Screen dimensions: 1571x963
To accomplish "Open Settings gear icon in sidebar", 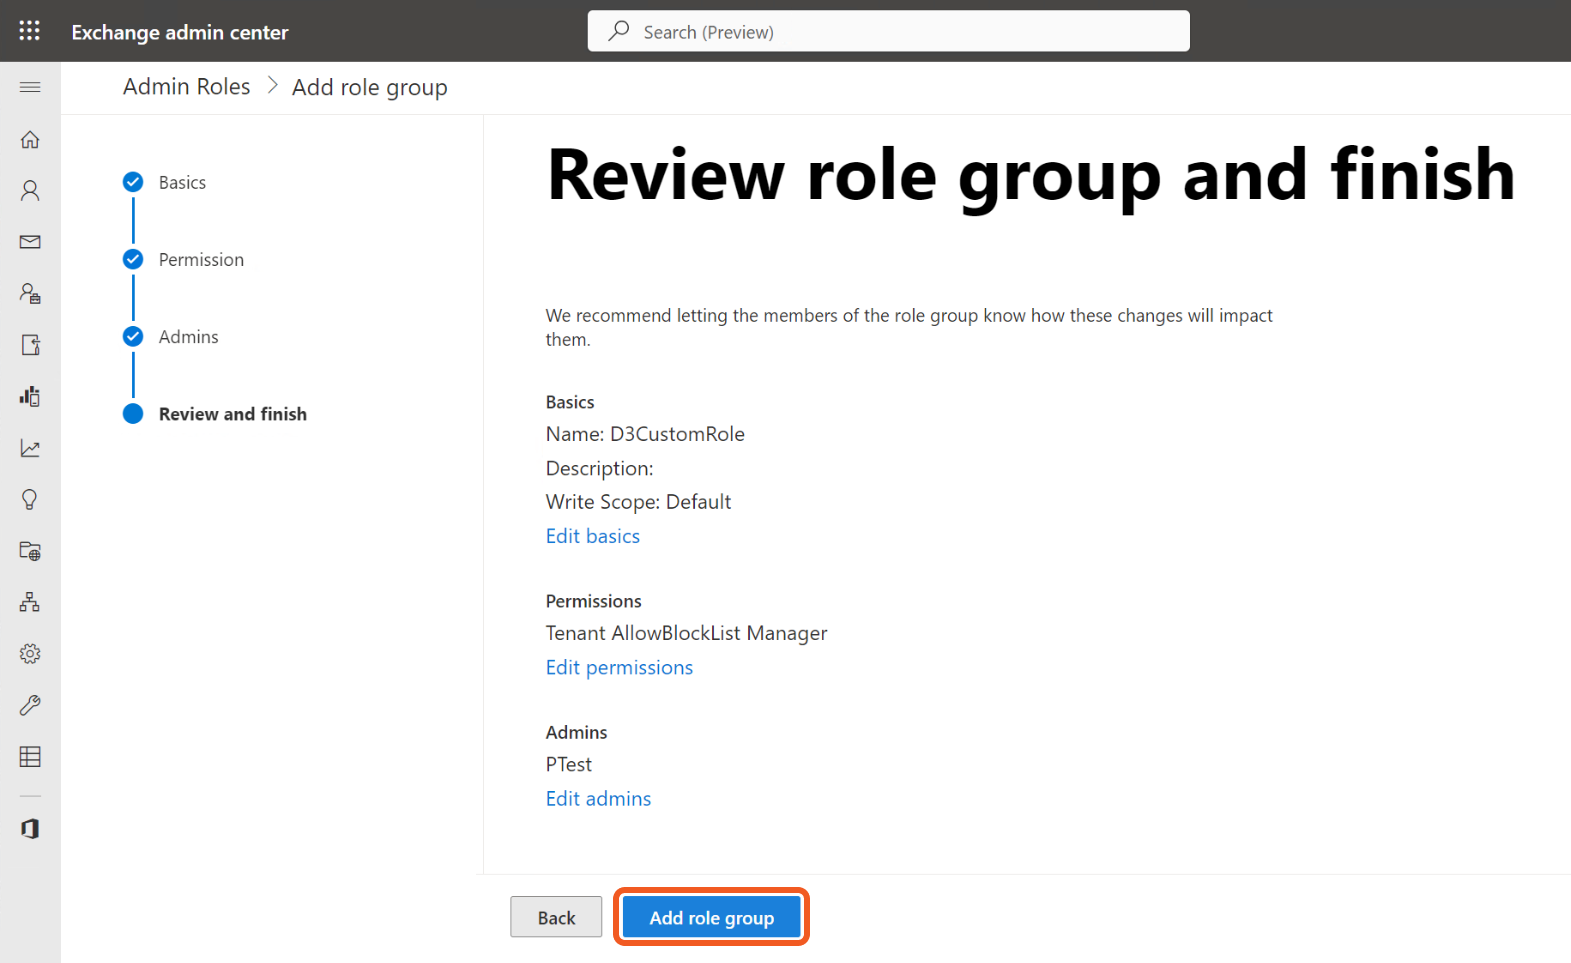I will click(30, 654).
